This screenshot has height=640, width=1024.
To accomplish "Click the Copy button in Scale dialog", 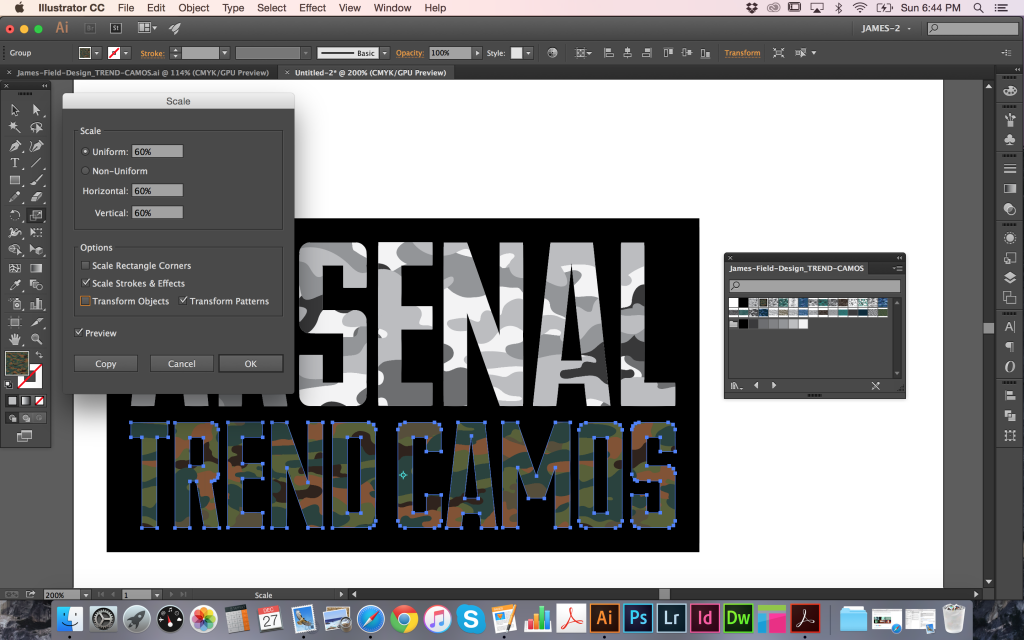I will point(106,364).
